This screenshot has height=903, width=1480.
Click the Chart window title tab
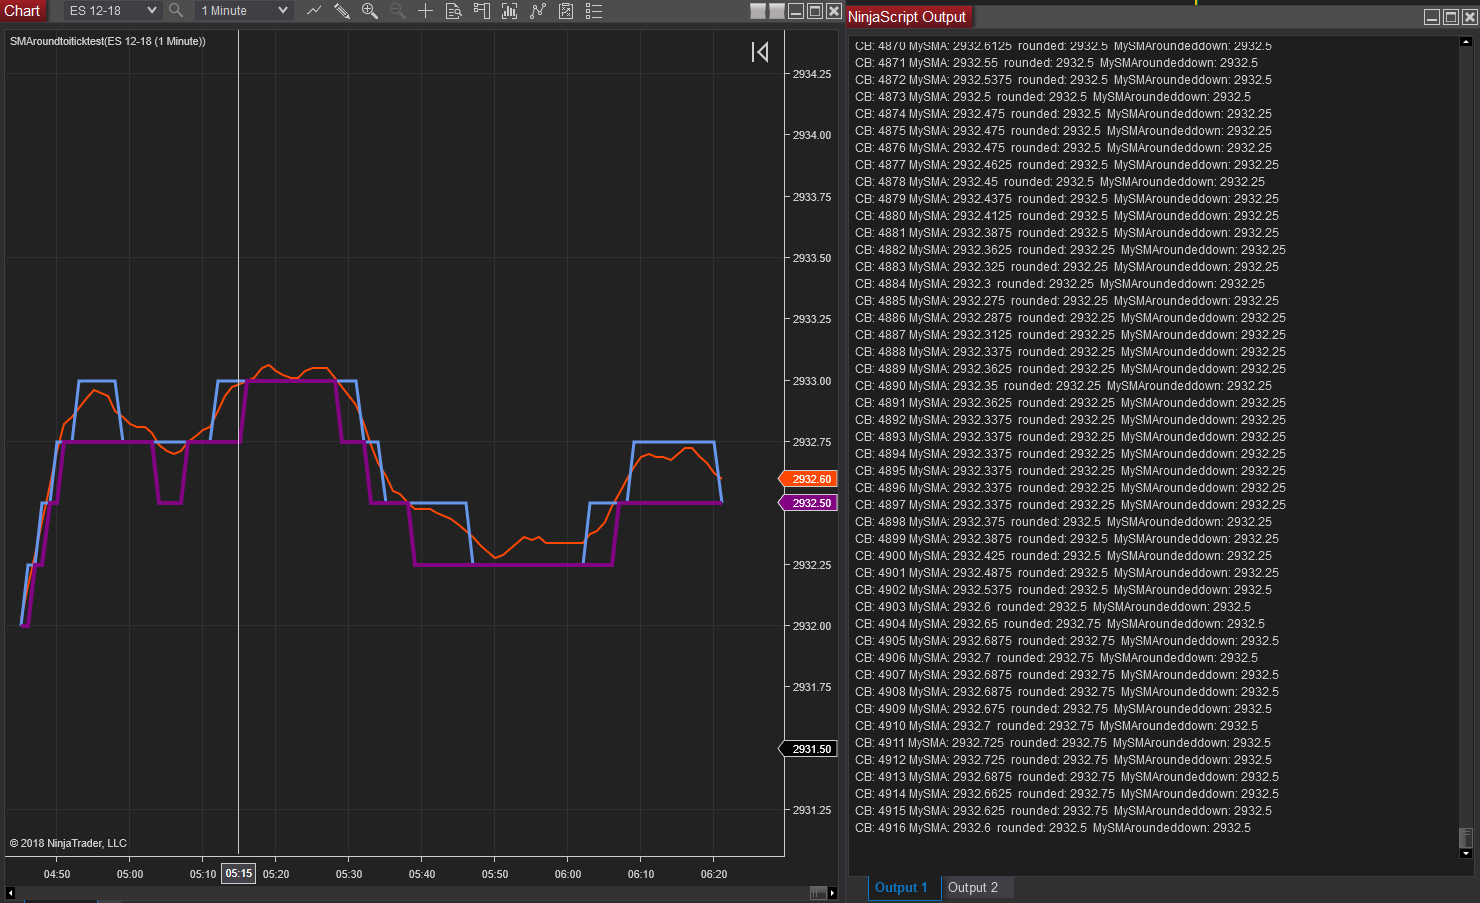coord(22,11)
